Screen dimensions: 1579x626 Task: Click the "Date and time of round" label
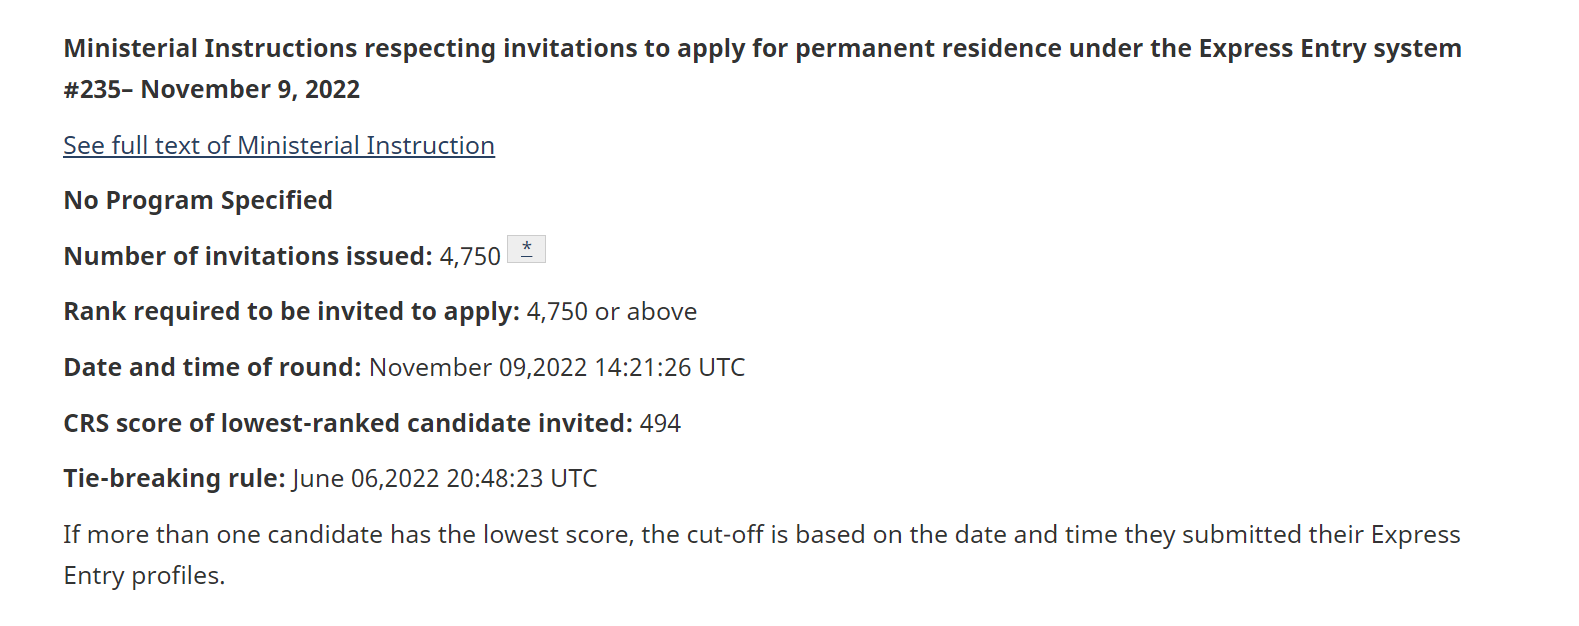coord(212,368)
